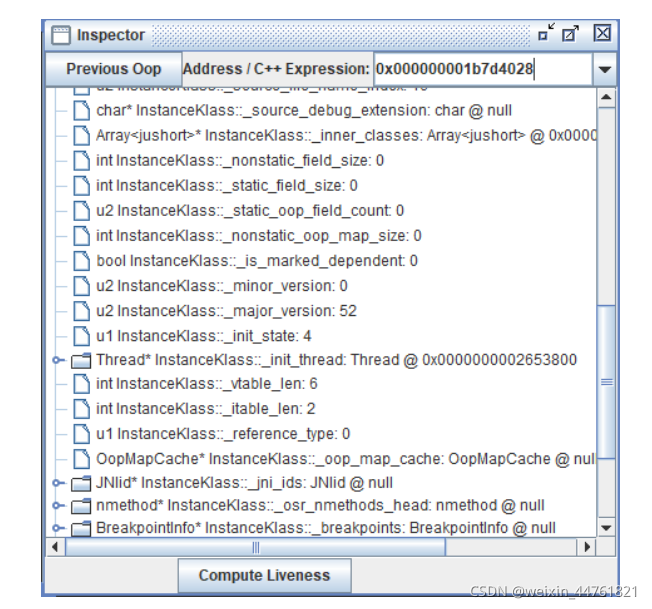Select the JNIid @ null row text

click(244, 483)
